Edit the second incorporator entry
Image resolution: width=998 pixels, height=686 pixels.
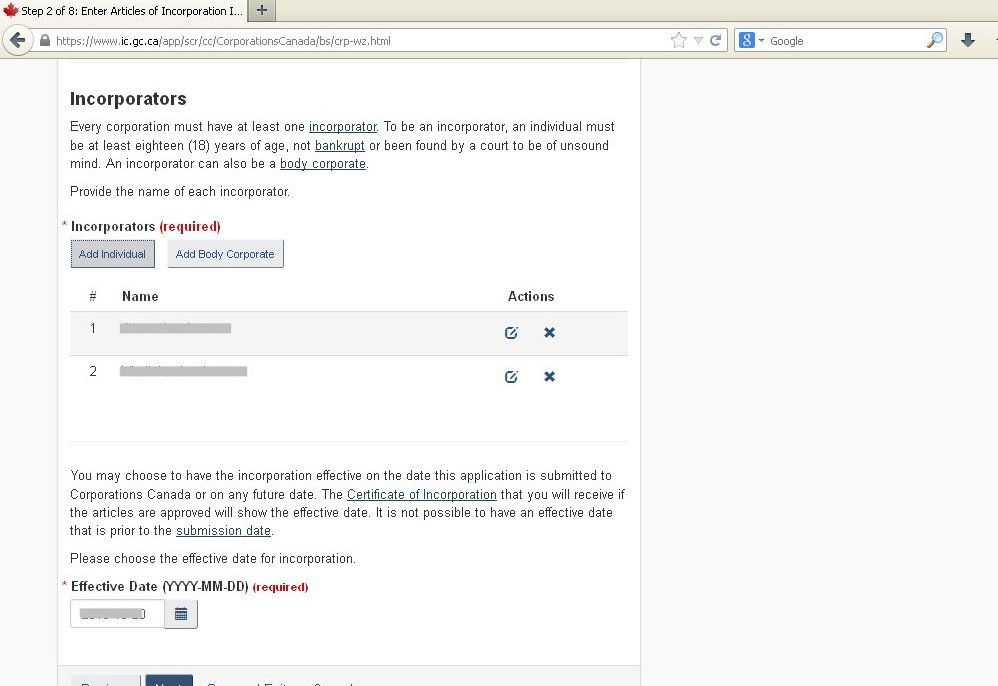[511, 377]
